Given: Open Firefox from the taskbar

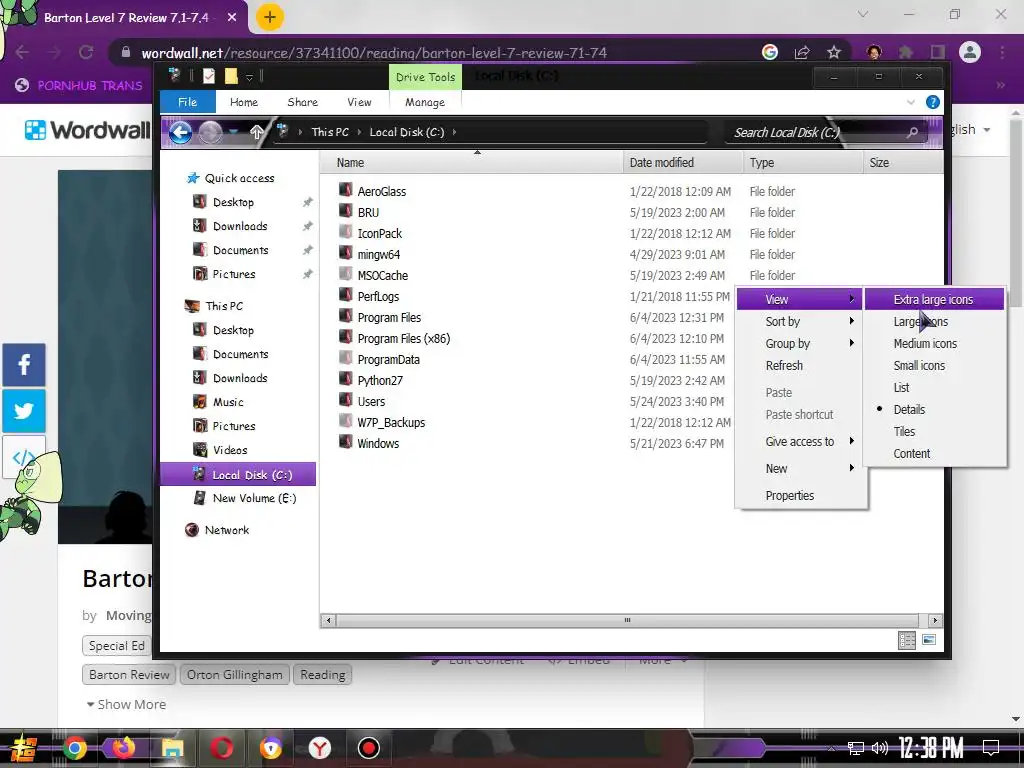Looking at the screenshot, I should tap(123, 748).
